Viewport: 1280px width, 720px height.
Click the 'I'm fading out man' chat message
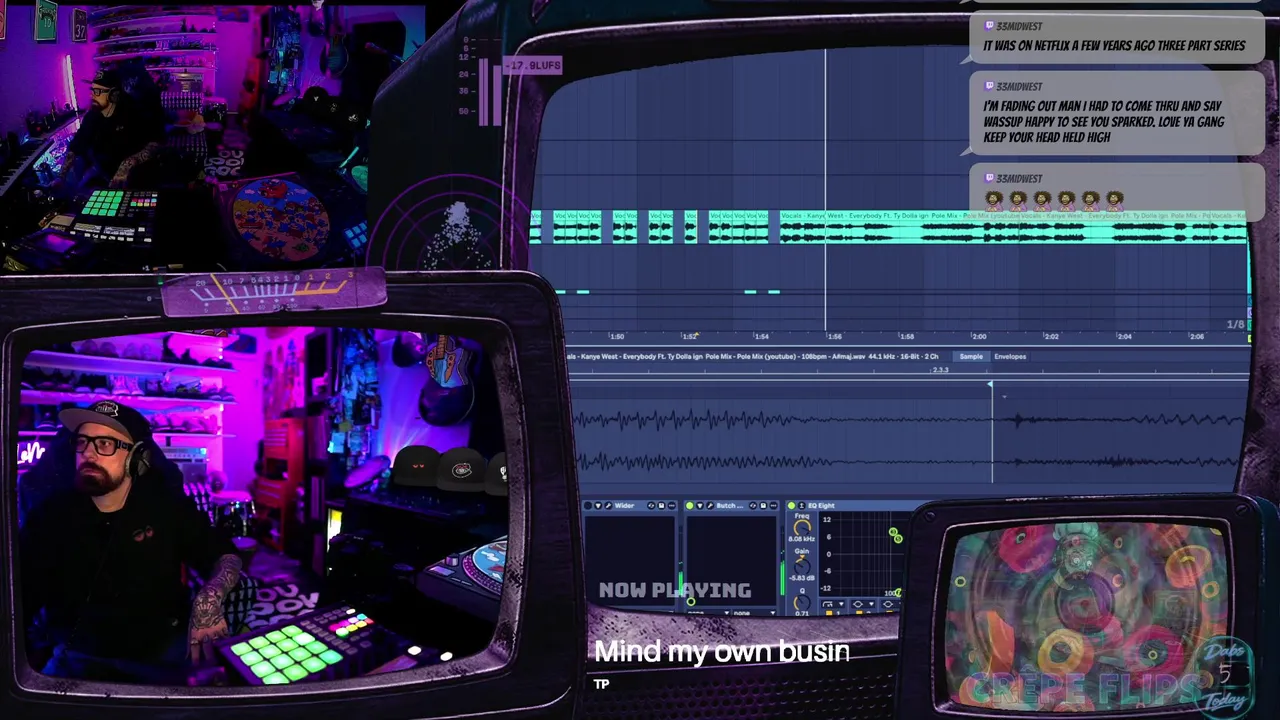pyautogui.click(x=1115, y=114)
